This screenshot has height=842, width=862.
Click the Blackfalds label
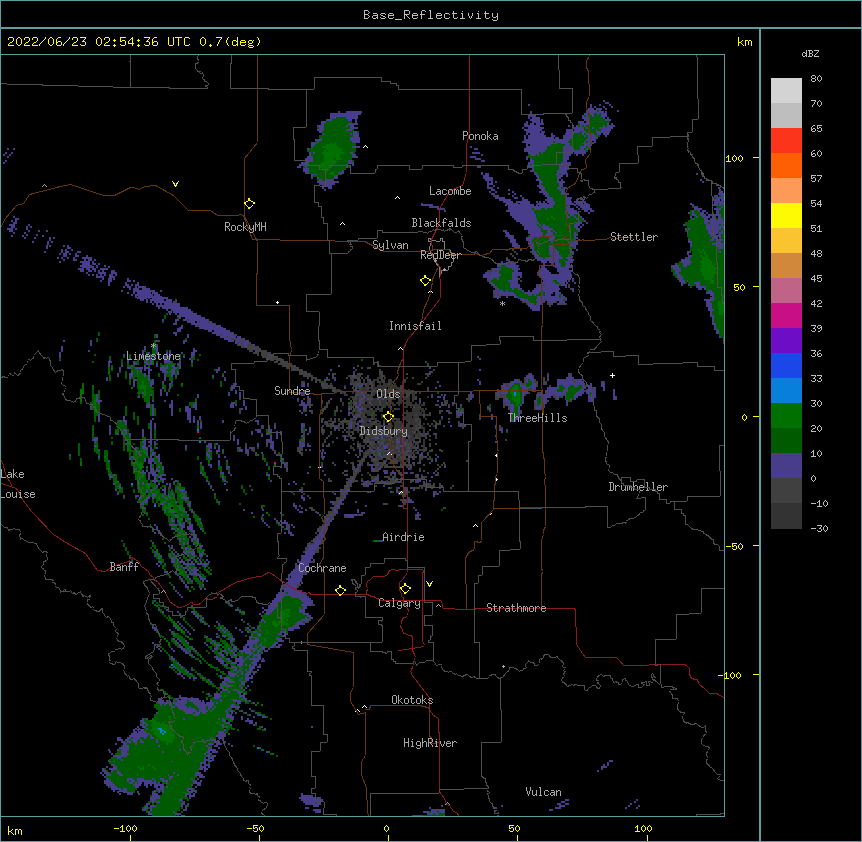tap(441, 223)
